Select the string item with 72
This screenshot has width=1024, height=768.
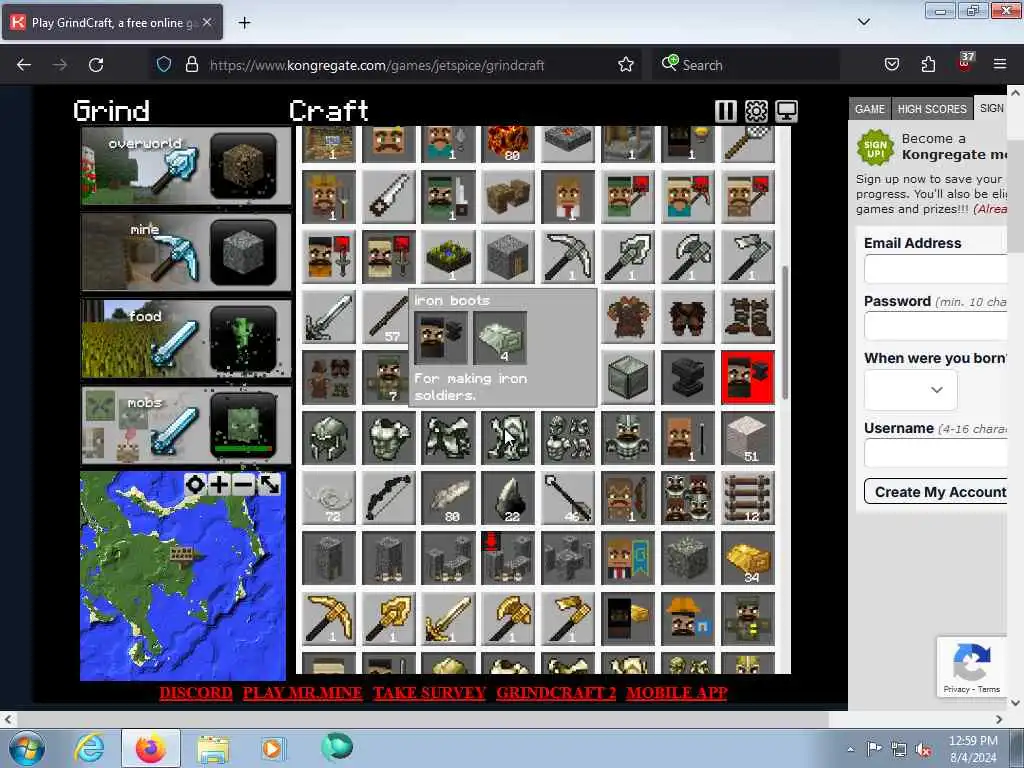tap(329, 498)
